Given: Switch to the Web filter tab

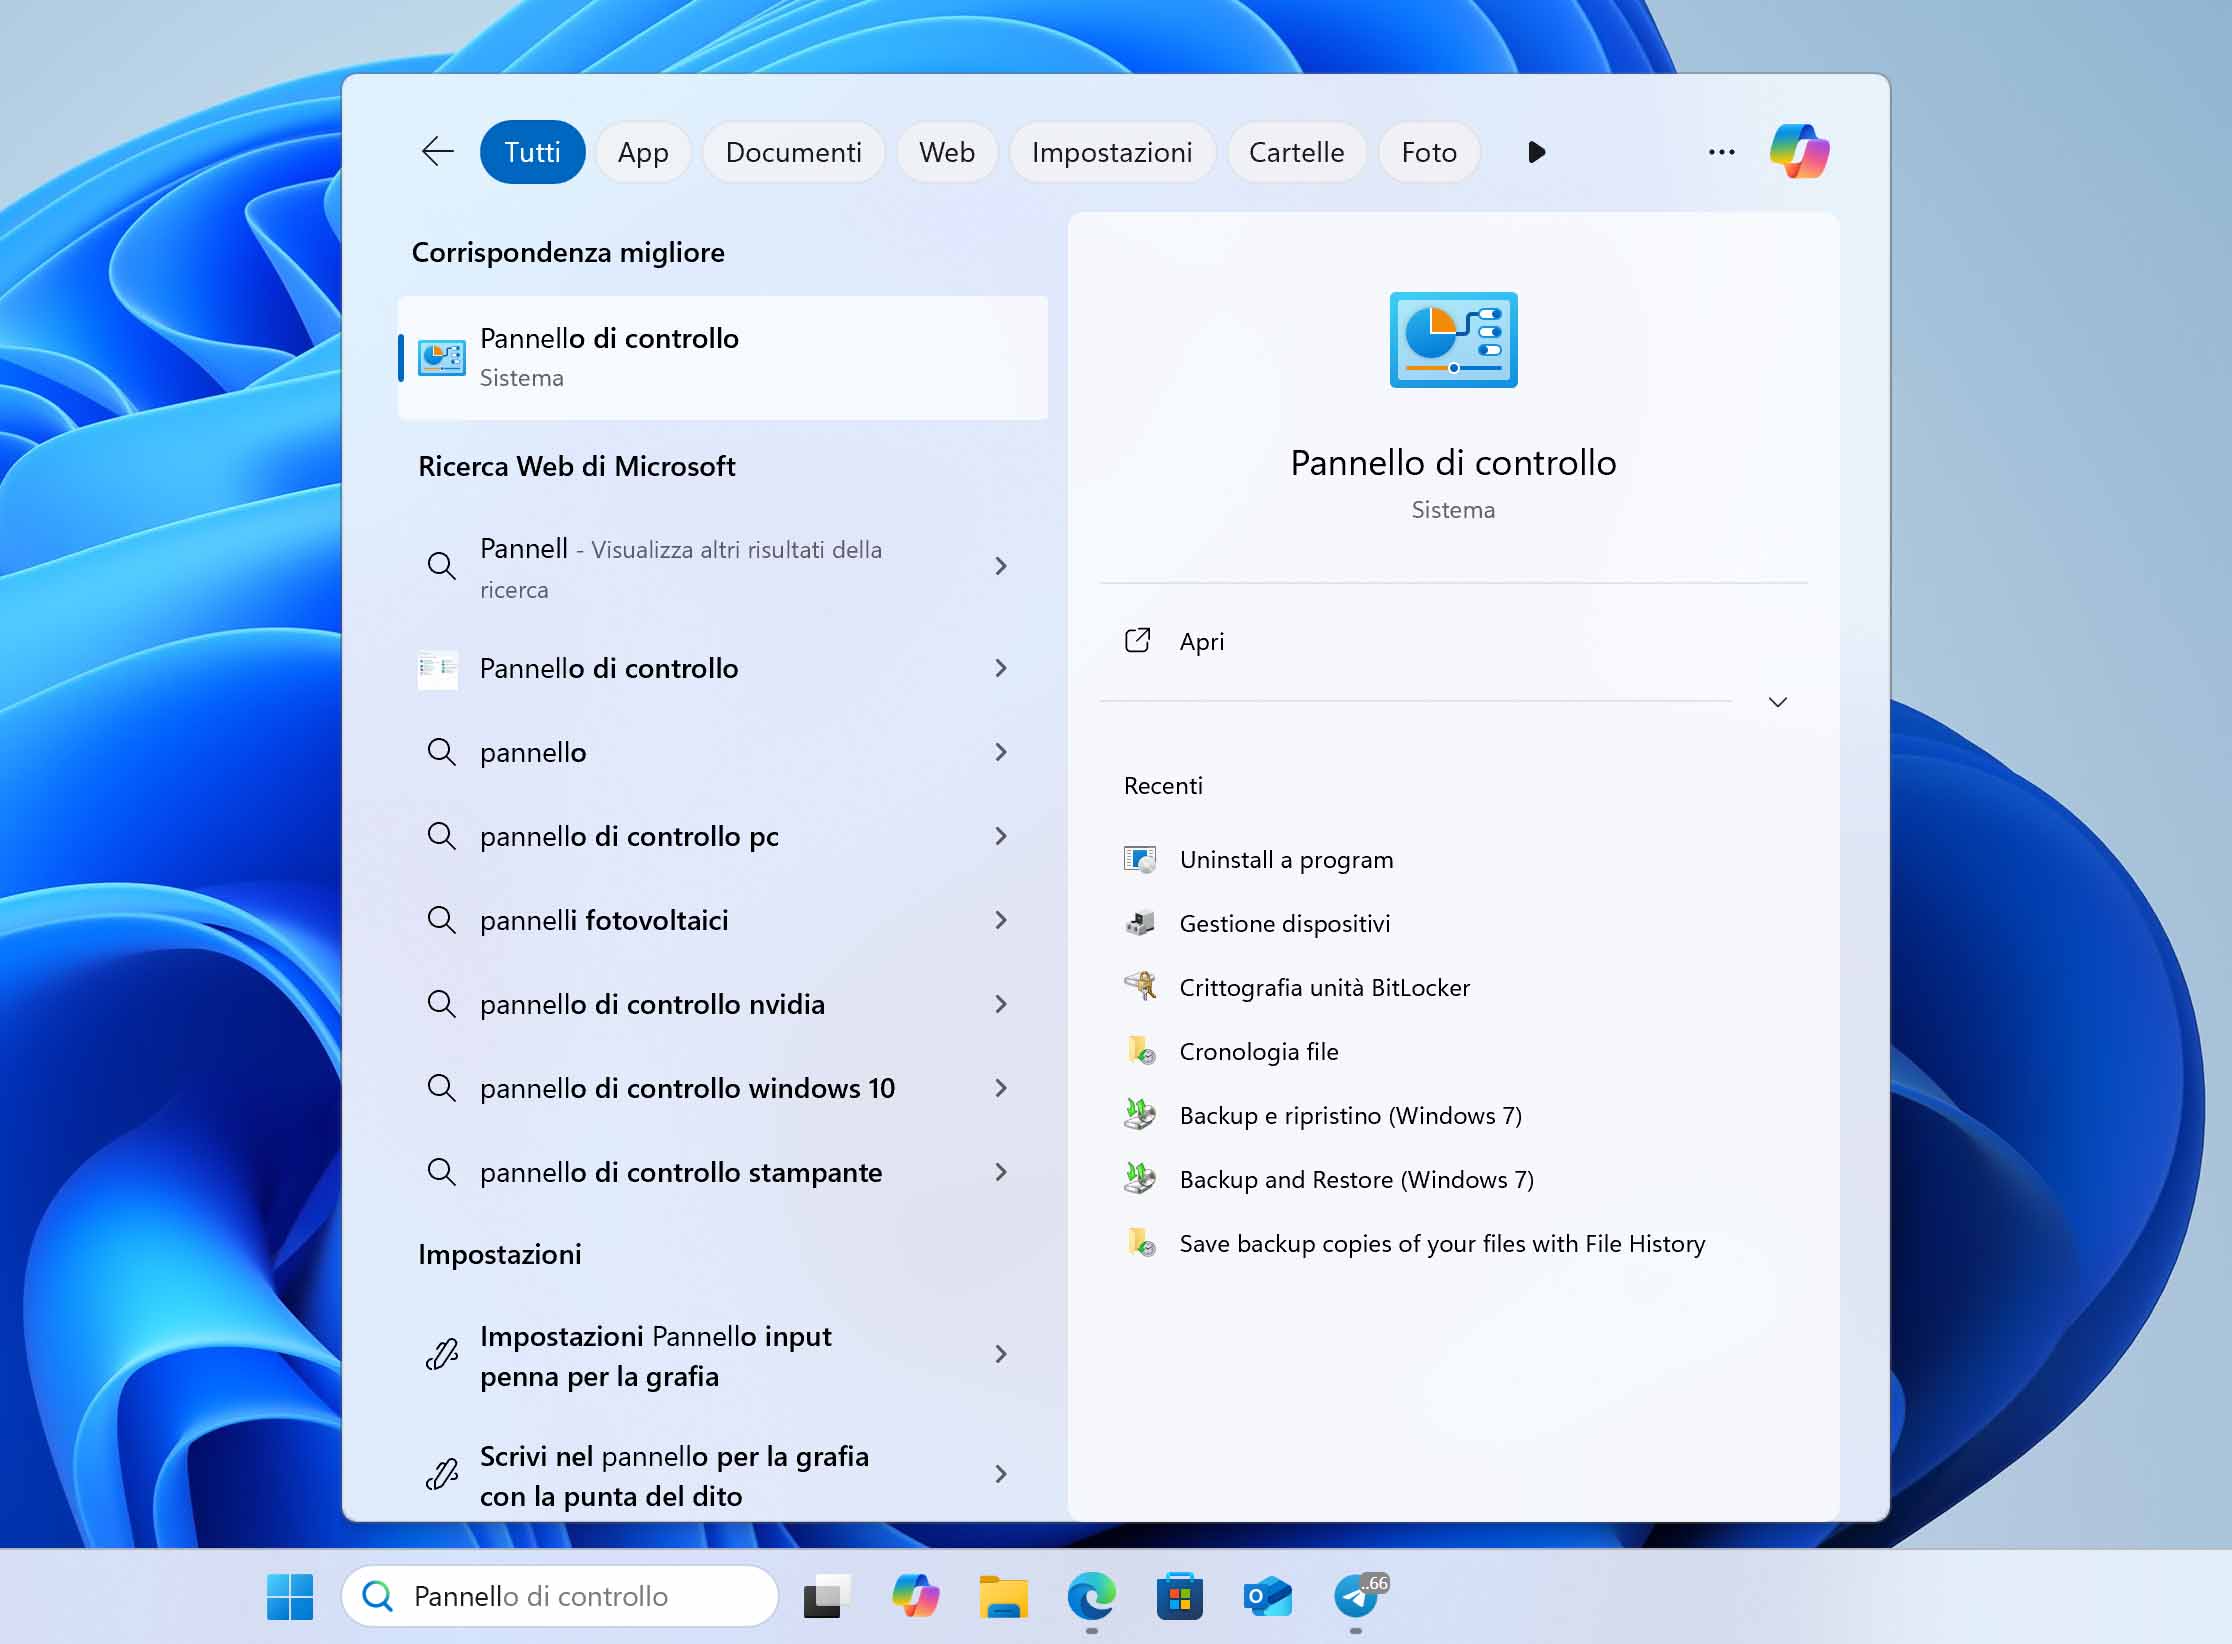Looking at the screenshot, I should (x=947, y=152).
